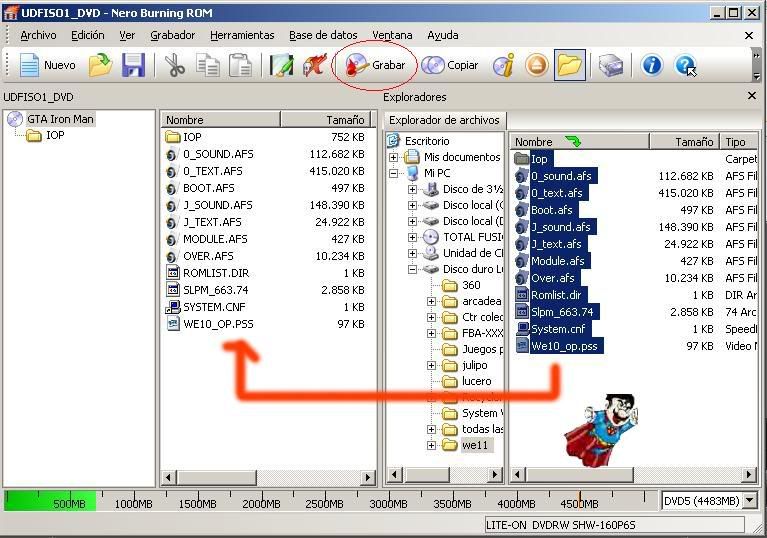Image resolution: width=767 pixels, height=538 pixels.
Task: Collapse the Mi PC tree node
Action: click(393, 173)
